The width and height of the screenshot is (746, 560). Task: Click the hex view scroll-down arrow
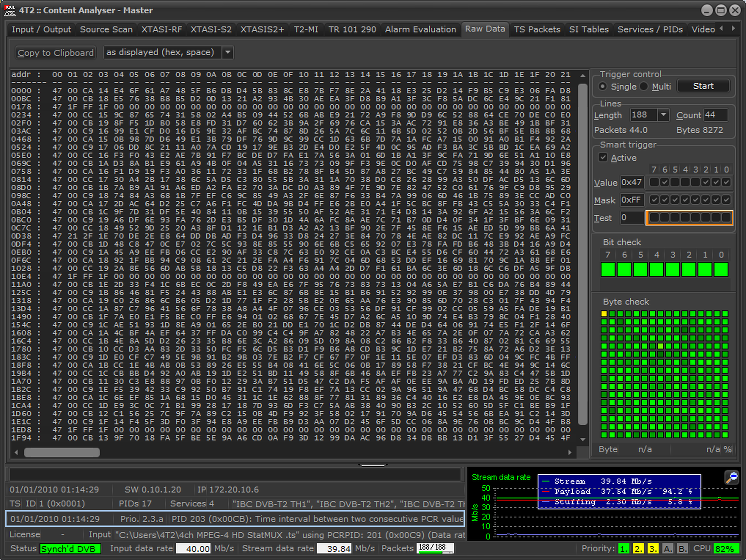point(582,440)
